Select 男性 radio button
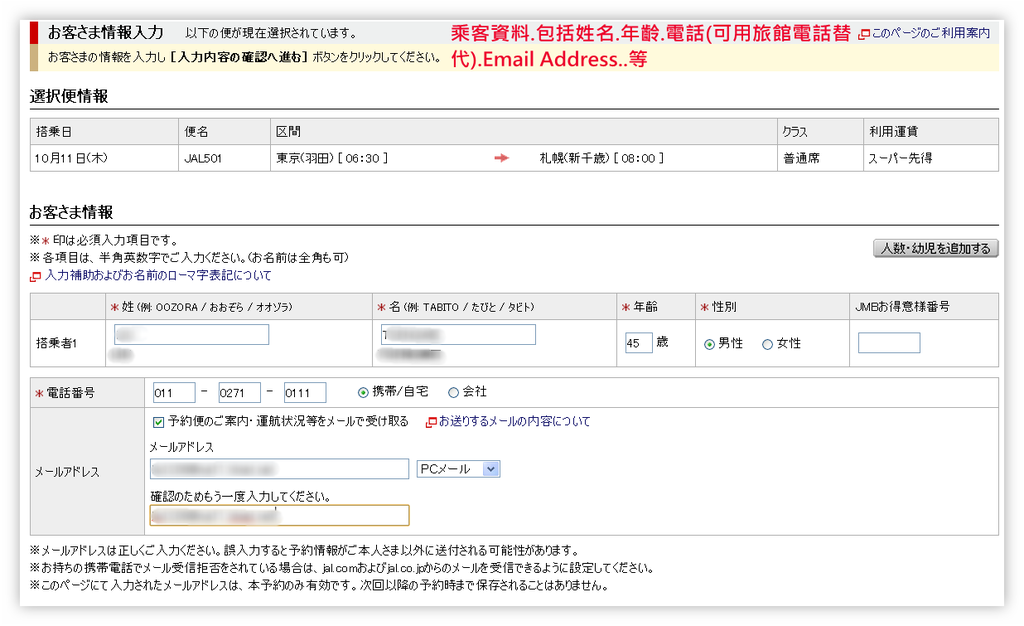1024x626 pixels. (x=709, y=344)
